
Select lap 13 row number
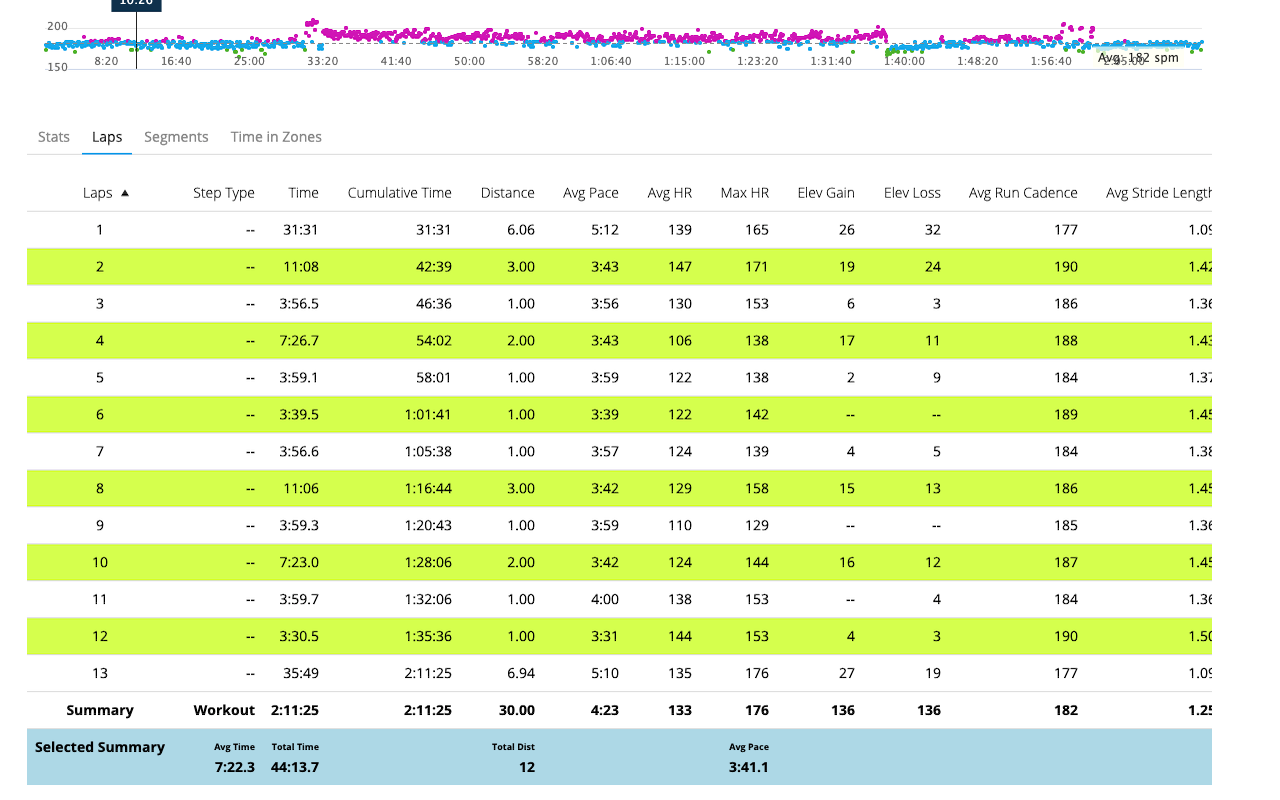coord(100,674)
